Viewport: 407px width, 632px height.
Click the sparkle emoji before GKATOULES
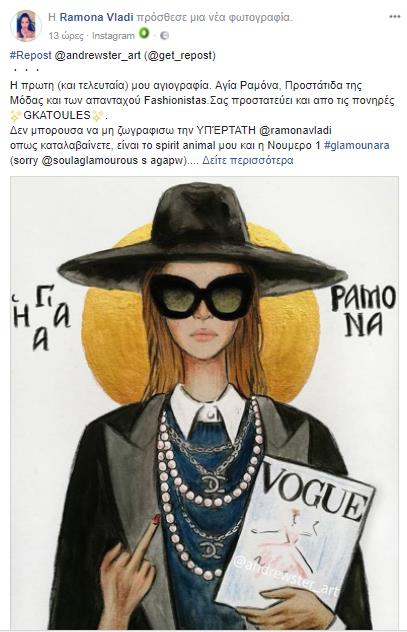[15, 116]
